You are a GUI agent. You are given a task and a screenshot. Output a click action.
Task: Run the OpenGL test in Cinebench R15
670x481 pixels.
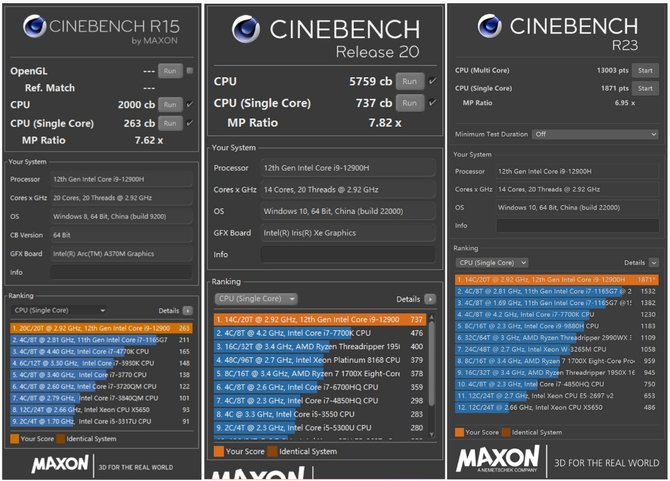170,71
